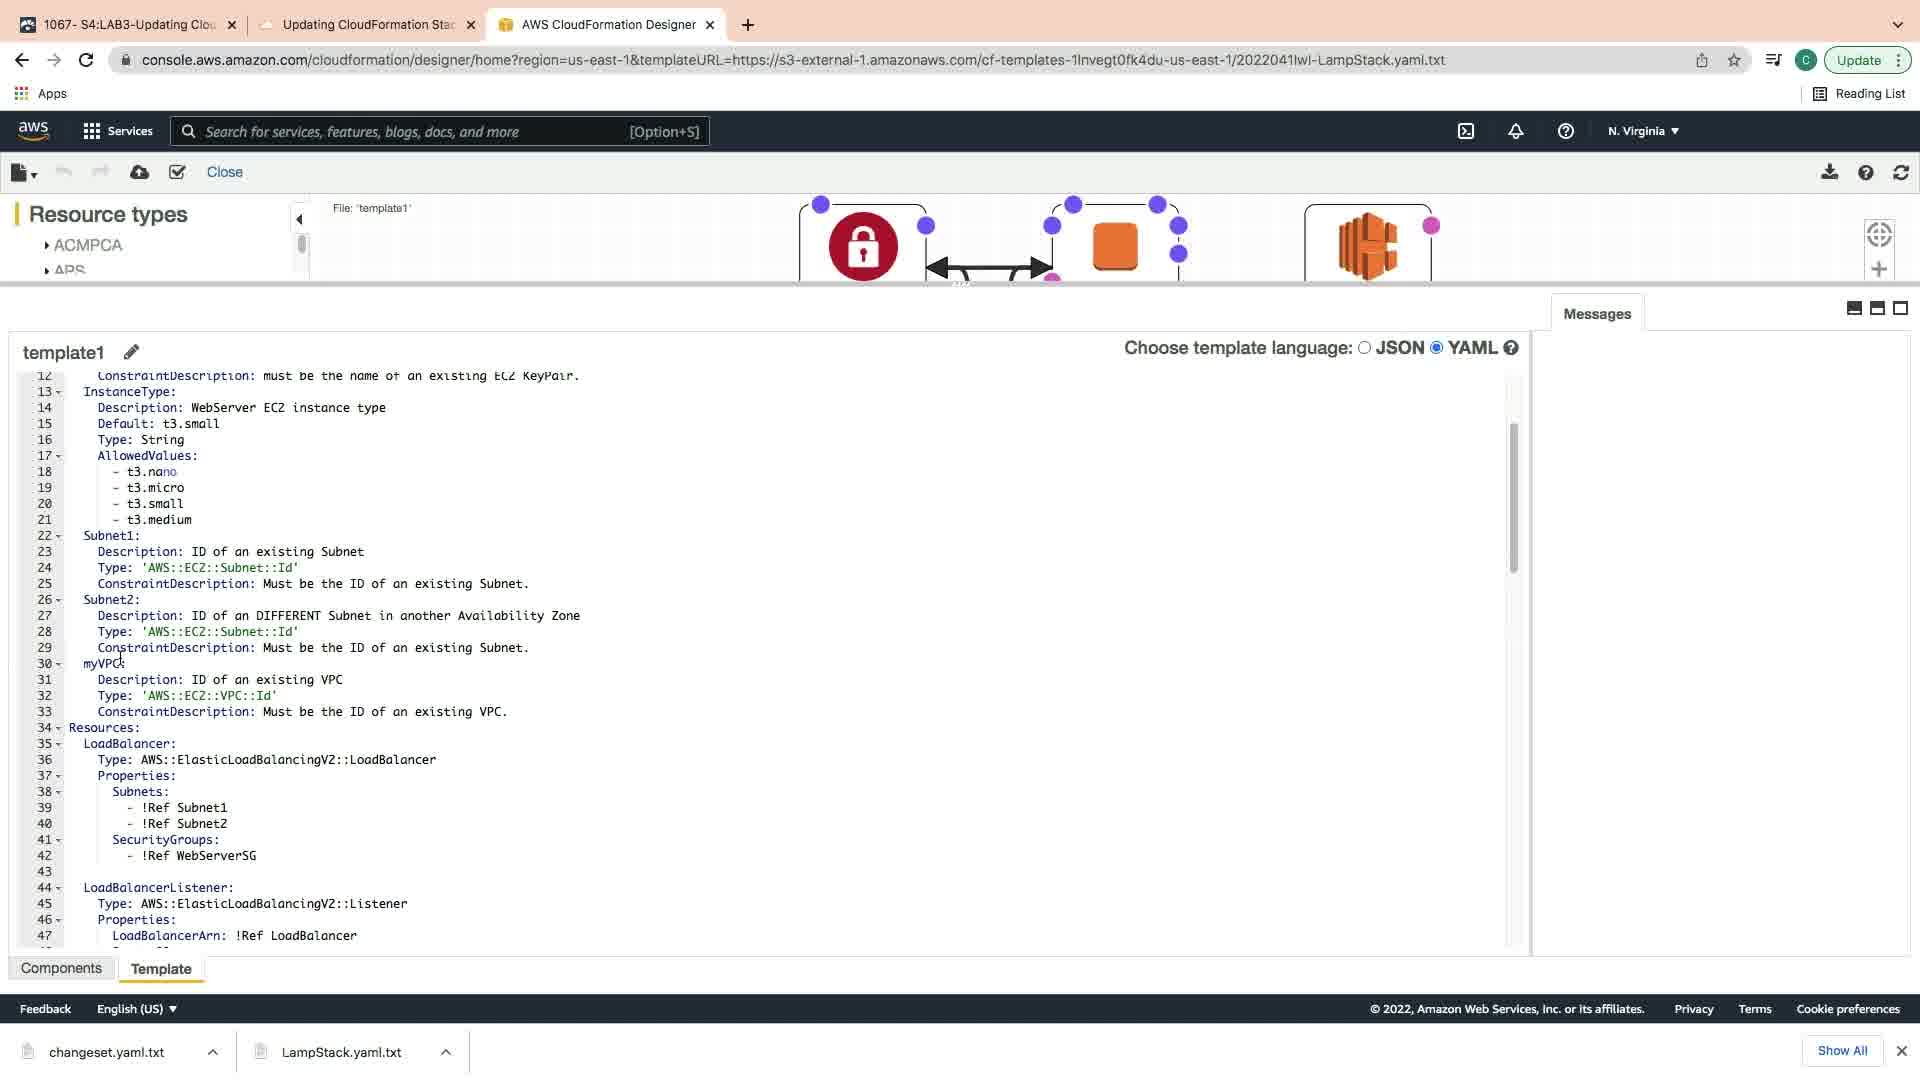The height and width of the screenshot is (1080, 1920).
Task: Switch to the Components tab
Action: 61,968
